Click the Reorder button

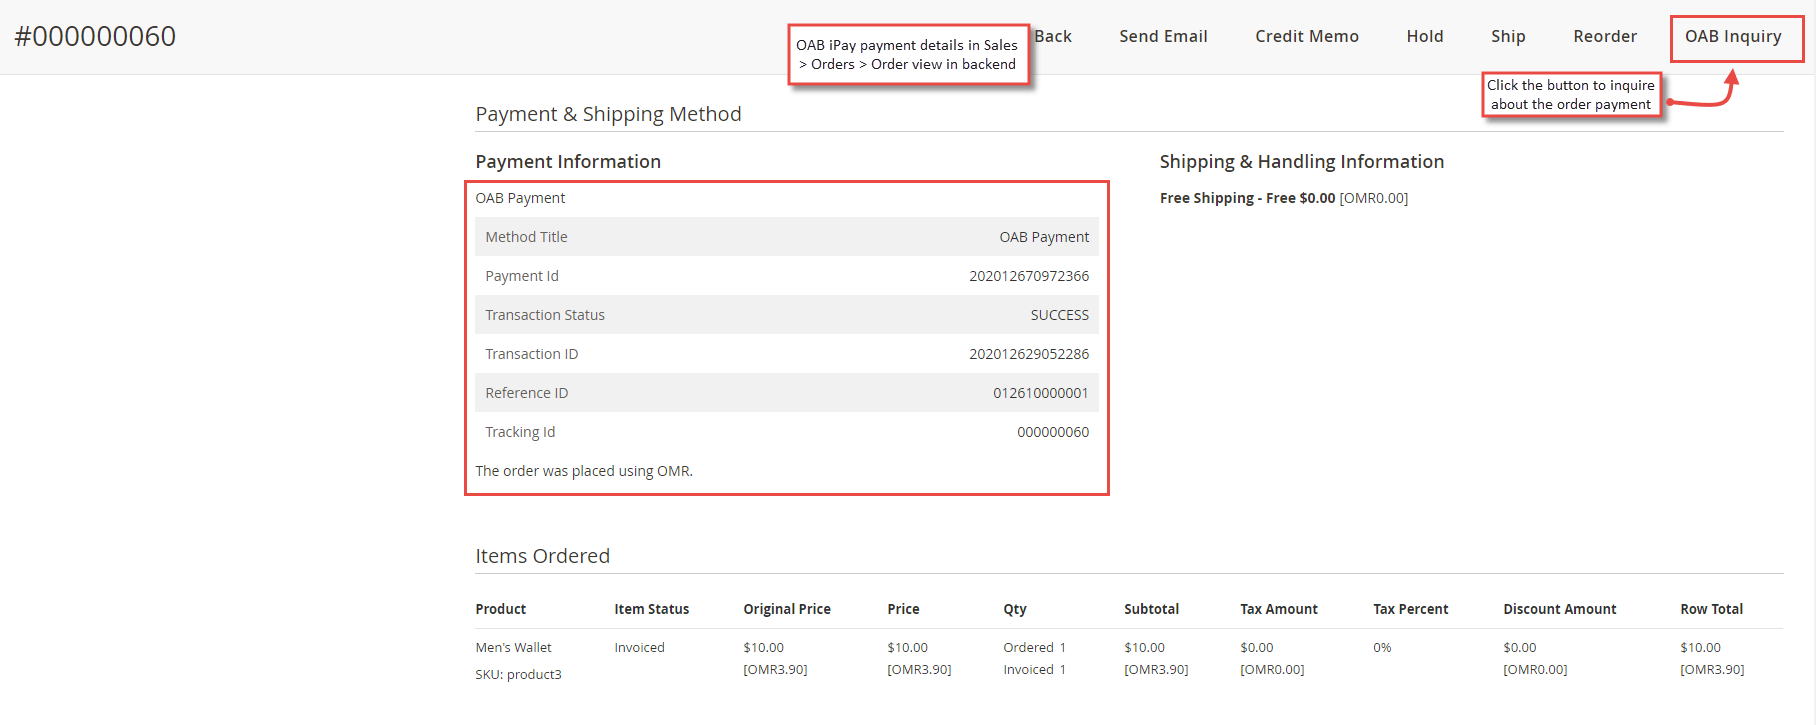1605,37
